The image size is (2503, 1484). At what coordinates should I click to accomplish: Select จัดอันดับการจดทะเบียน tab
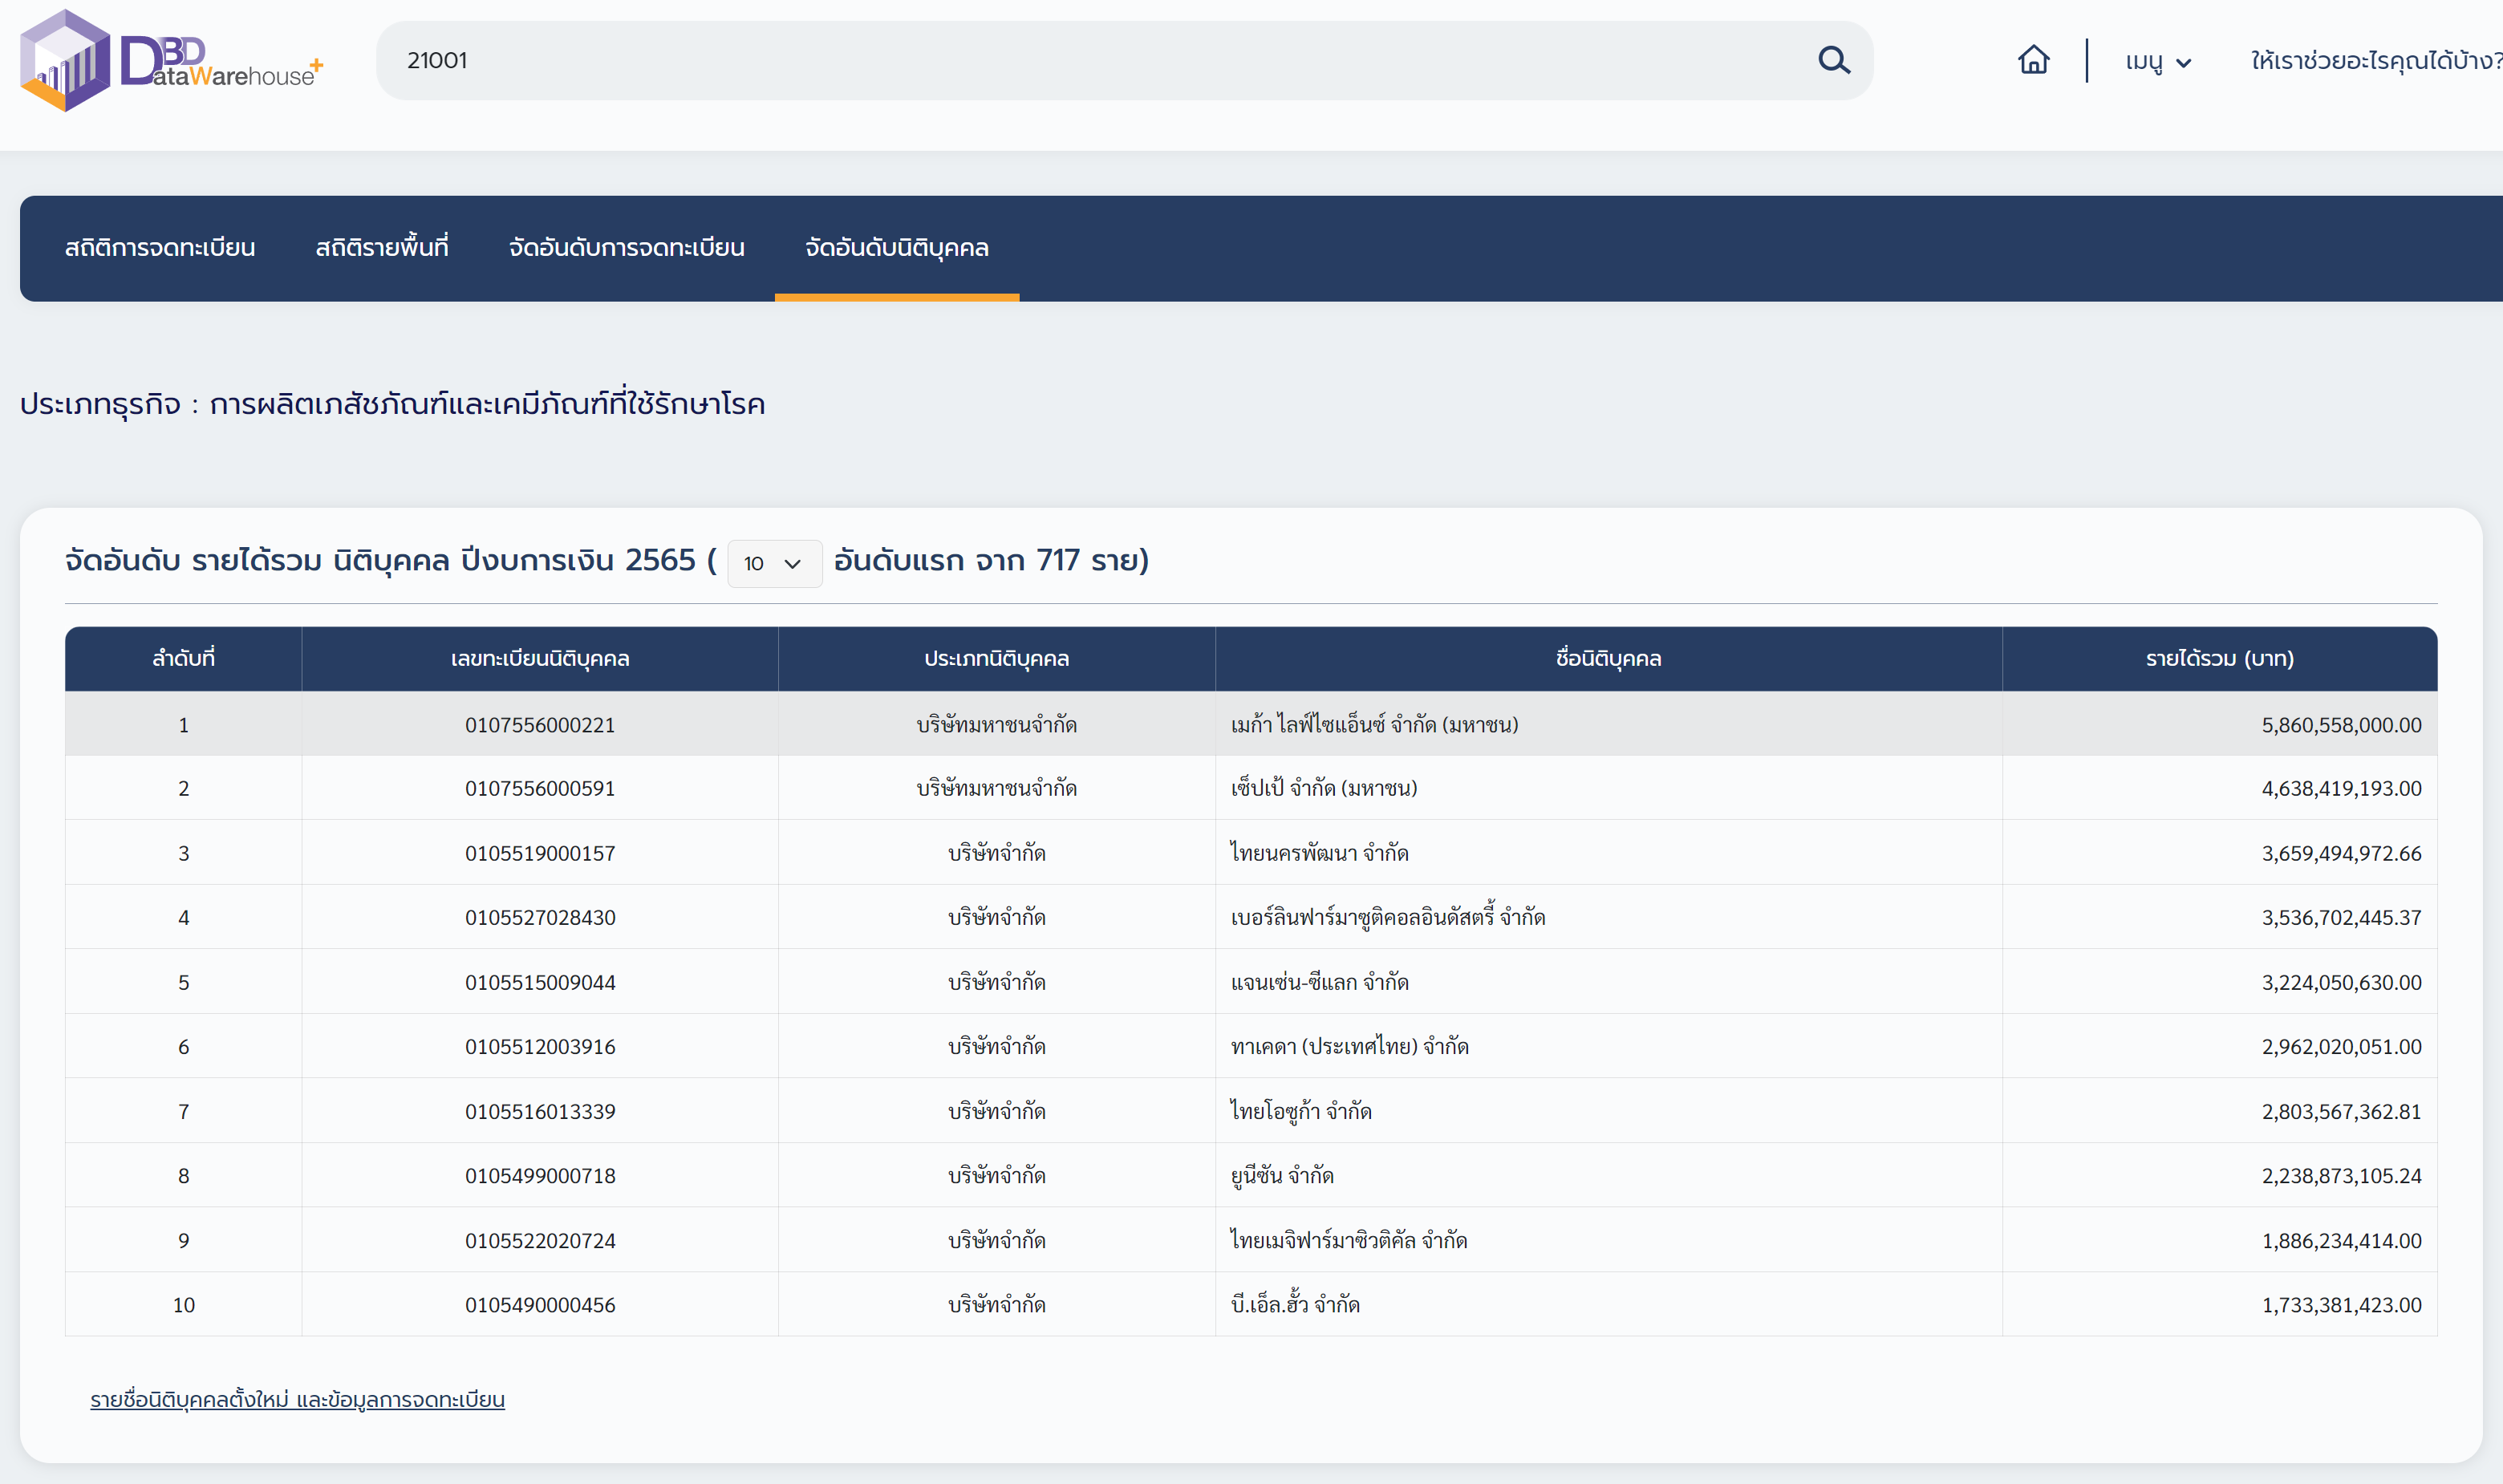[626, 248]
